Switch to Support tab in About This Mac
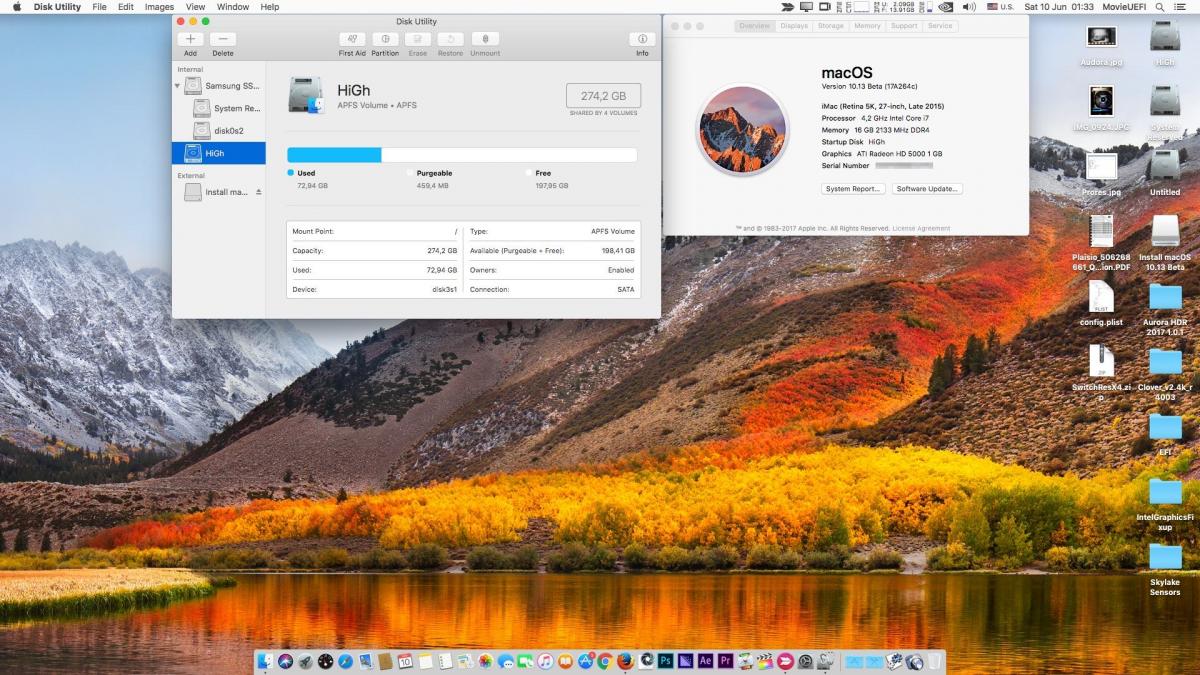This screenshot has height=675, width=1200. pyautogui.click(x=904, y=26)
